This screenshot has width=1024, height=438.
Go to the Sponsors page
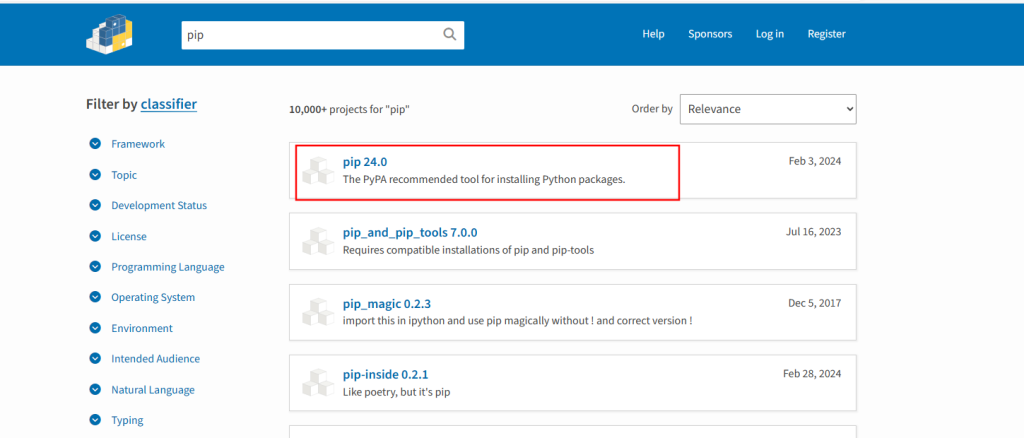pos(710,34)
